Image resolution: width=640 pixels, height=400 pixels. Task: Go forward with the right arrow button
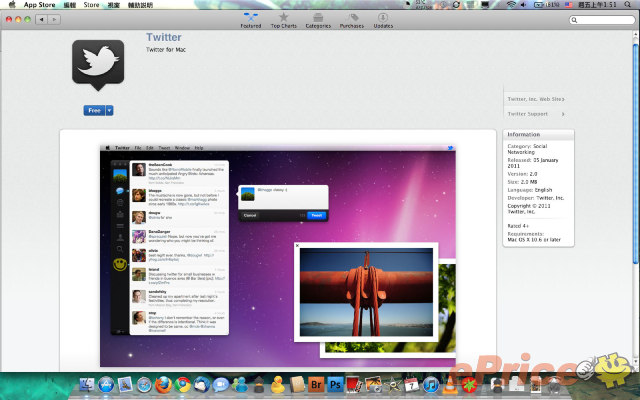54,19
